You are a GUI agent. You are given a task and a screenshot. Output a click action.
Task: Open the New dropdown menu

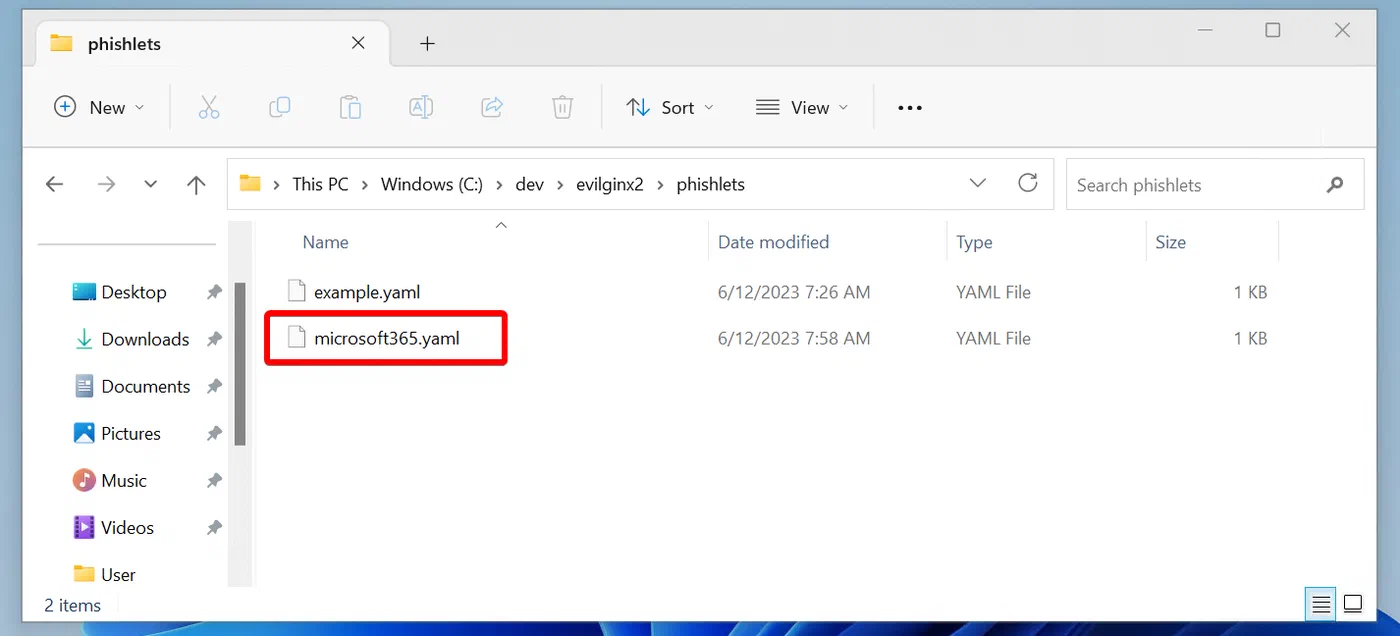click(x=99, y=107)
